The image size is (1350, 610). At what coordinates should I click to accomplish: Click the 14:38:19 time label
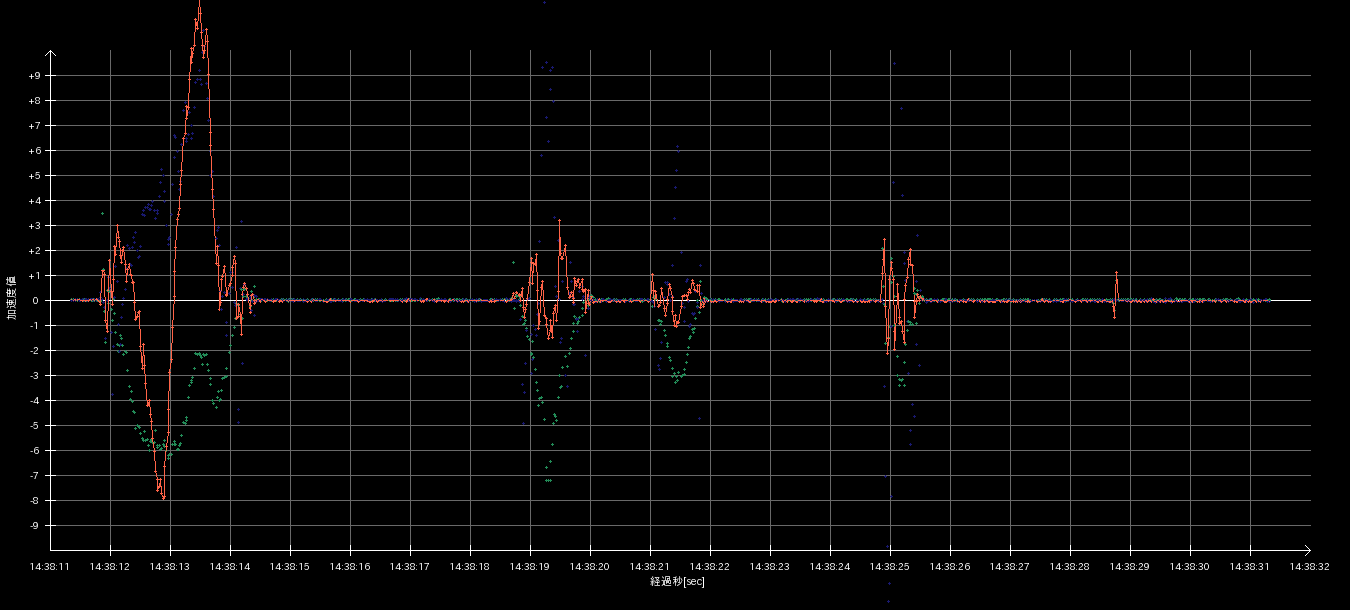530,567
